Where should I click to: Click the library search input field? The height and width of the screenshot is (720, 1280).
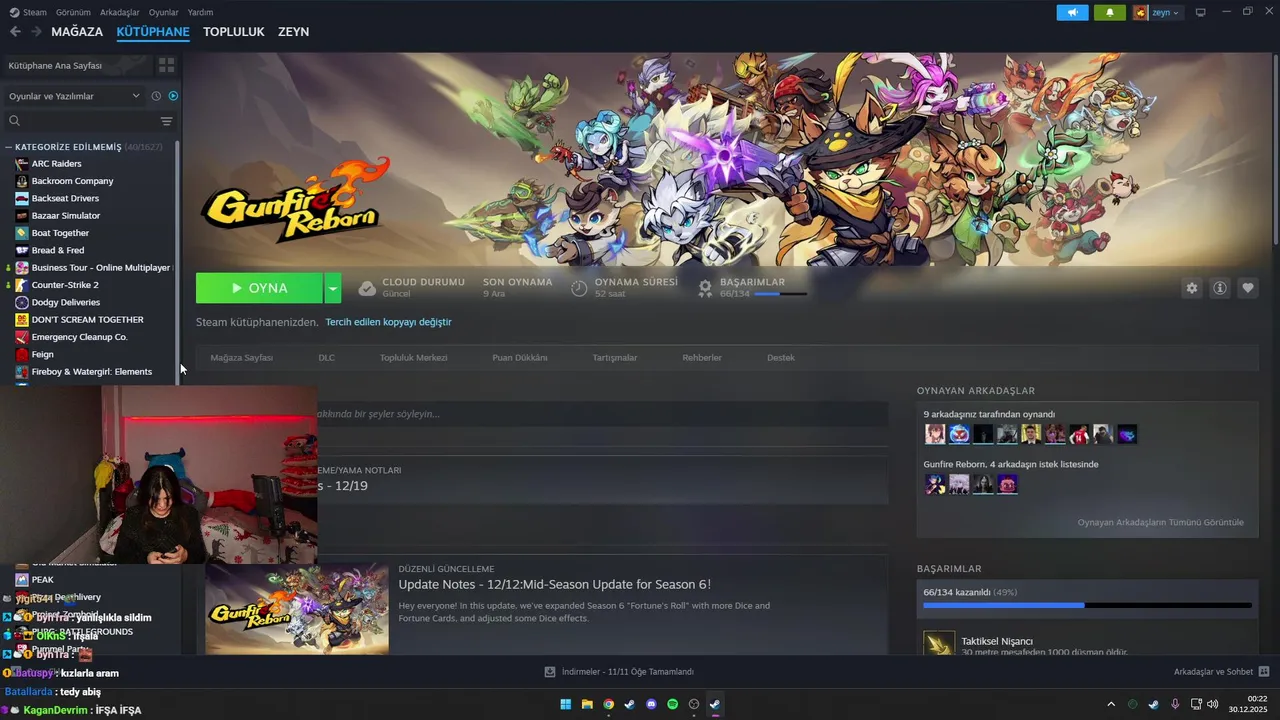click(90, 121)
